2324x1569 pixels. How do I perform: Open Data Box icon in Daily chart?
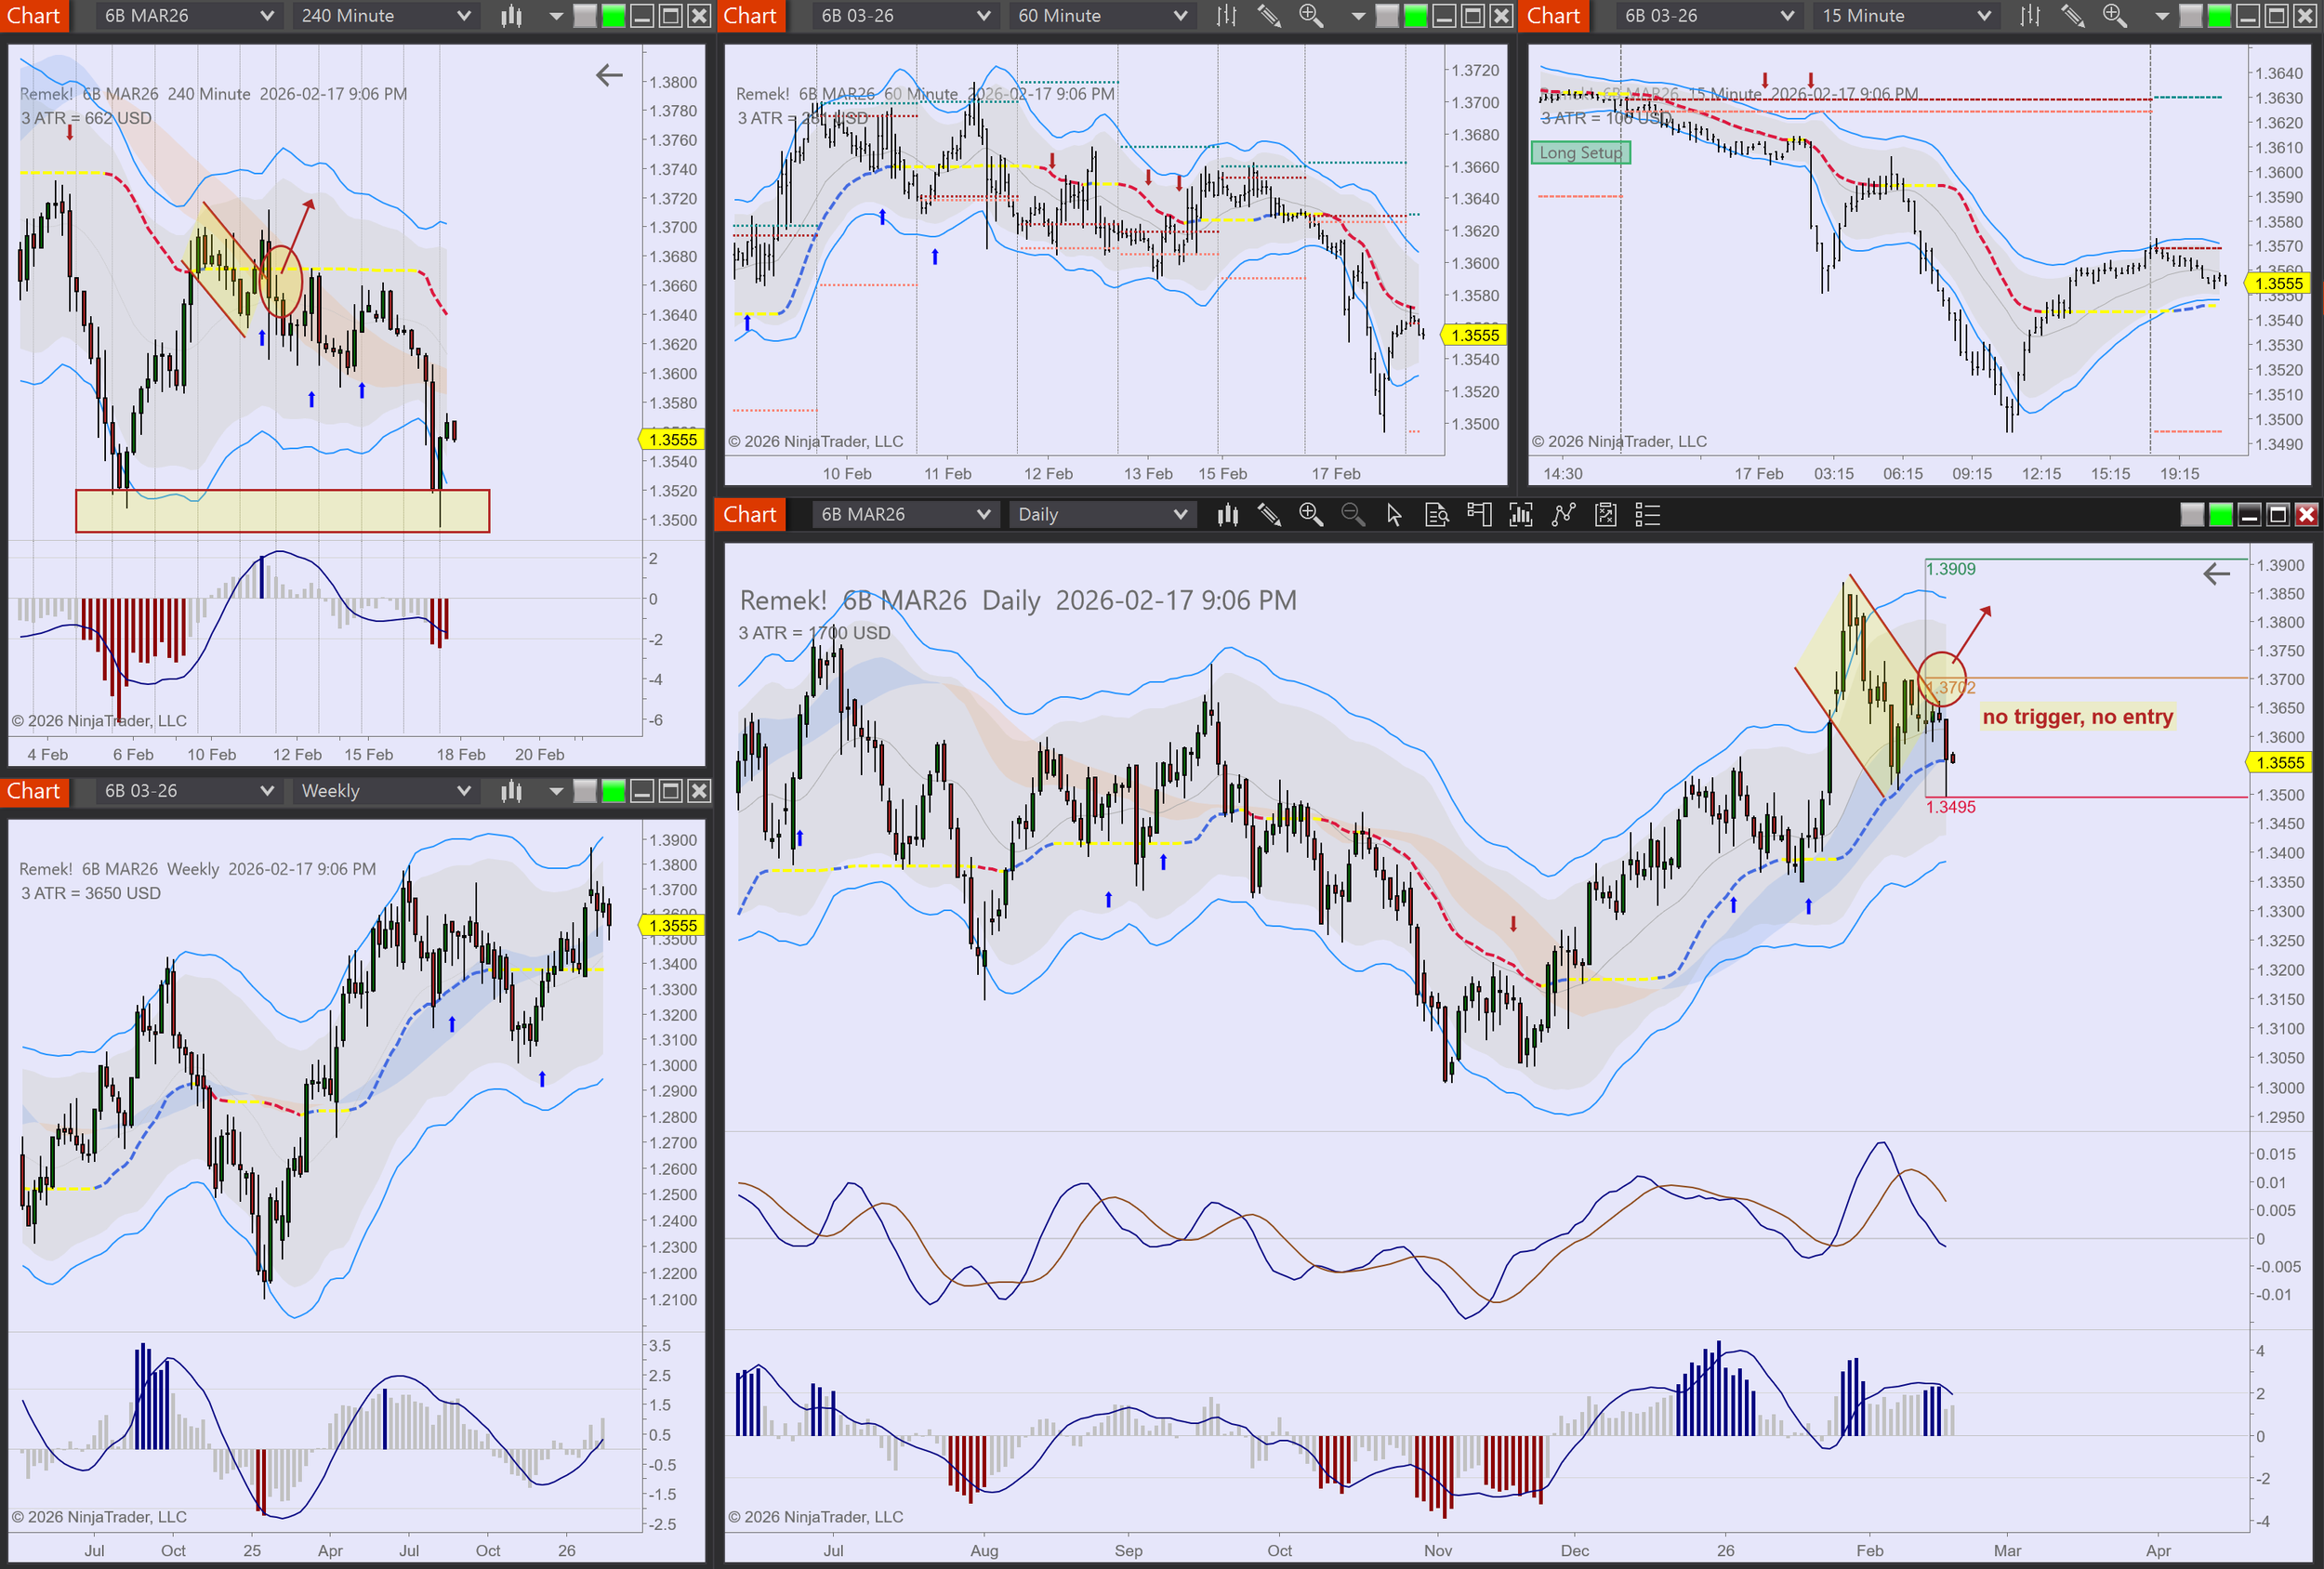coord(1436,515)
